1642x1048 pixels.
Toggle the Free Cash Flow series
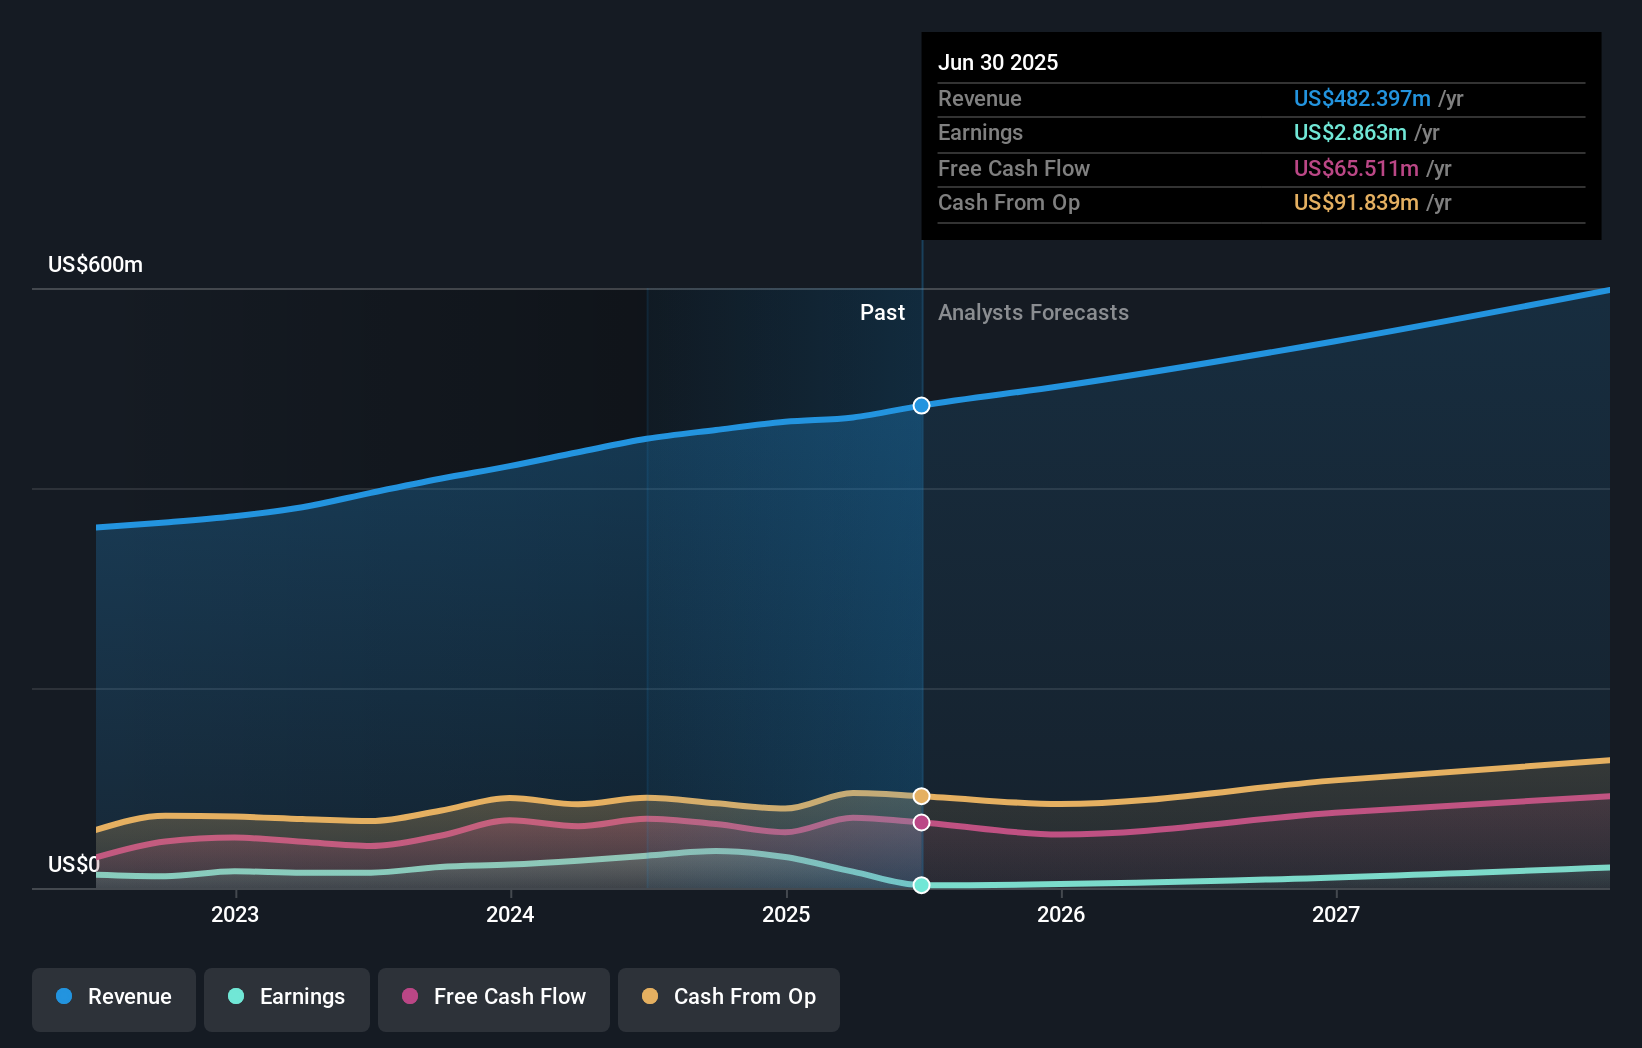(494, 997)
